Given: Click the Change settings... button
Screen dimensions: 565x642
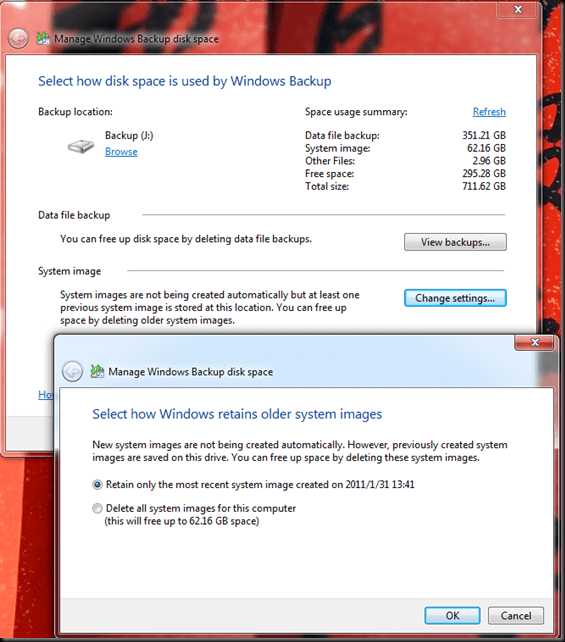Looking at the screenshot, I should 455,298.
